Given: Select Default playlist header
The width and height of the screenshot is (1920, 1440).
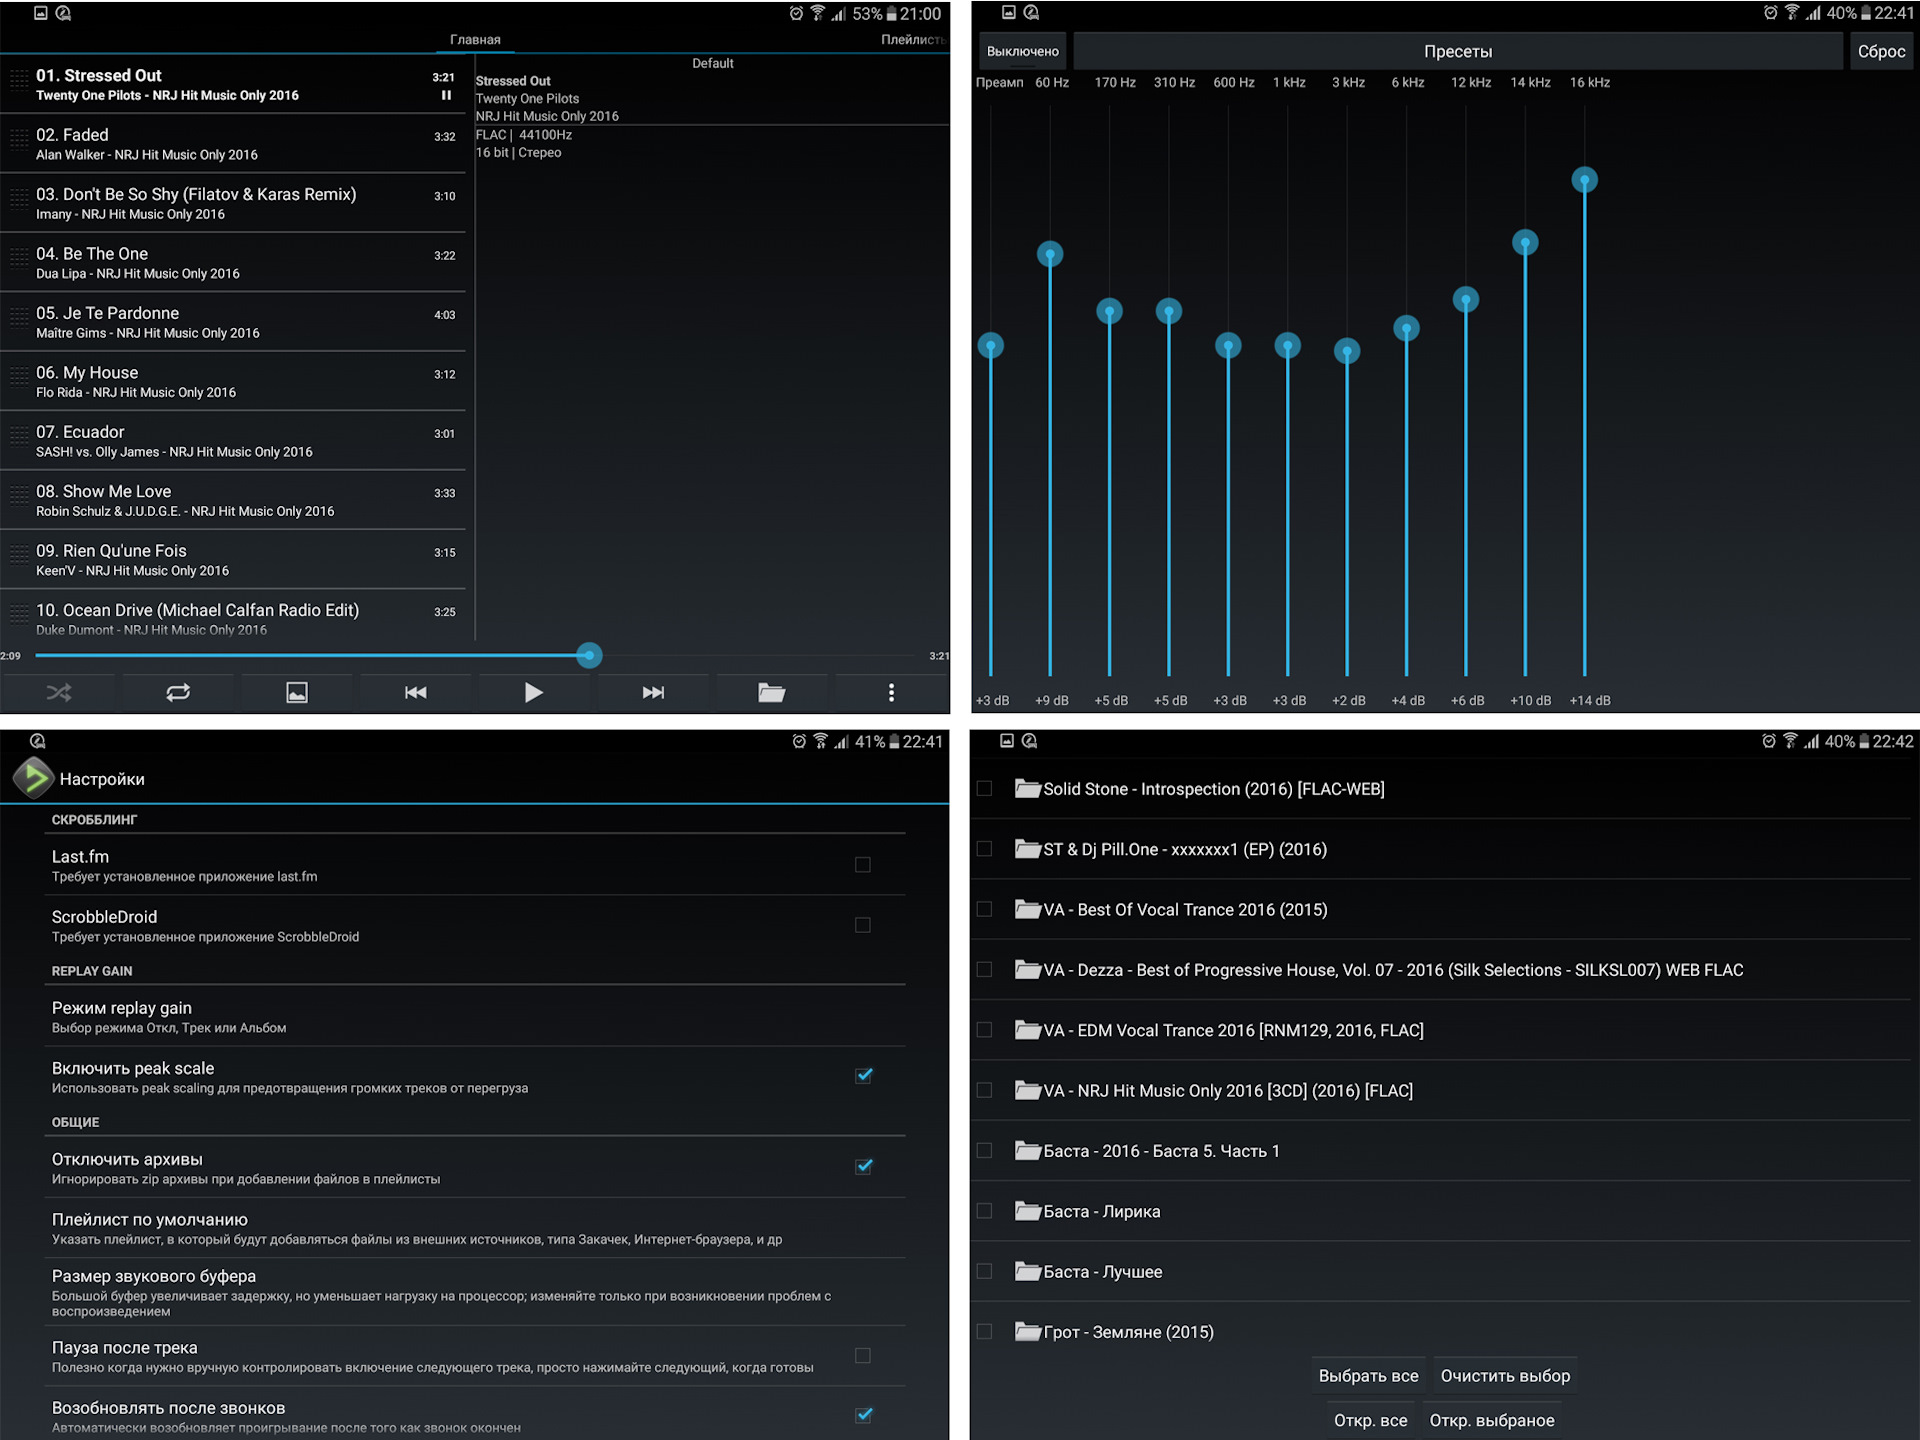Looking at the screenshot, I should (713, 63).
